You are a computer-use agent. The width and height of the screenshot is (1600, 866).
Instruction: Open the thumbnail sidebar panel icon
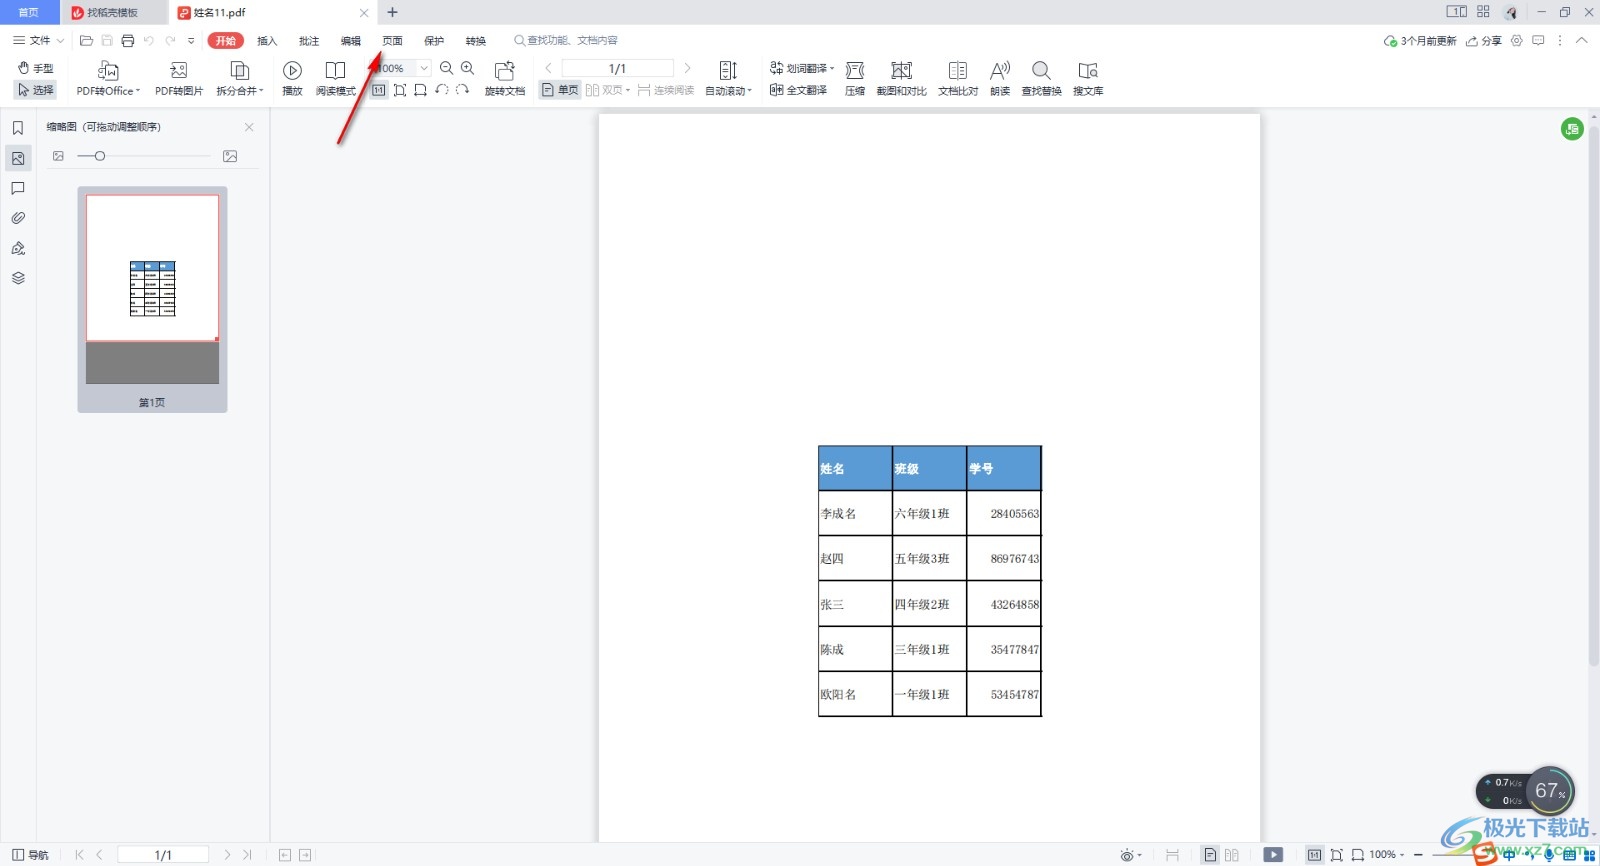pyautogui.click(x=18, y=158)
